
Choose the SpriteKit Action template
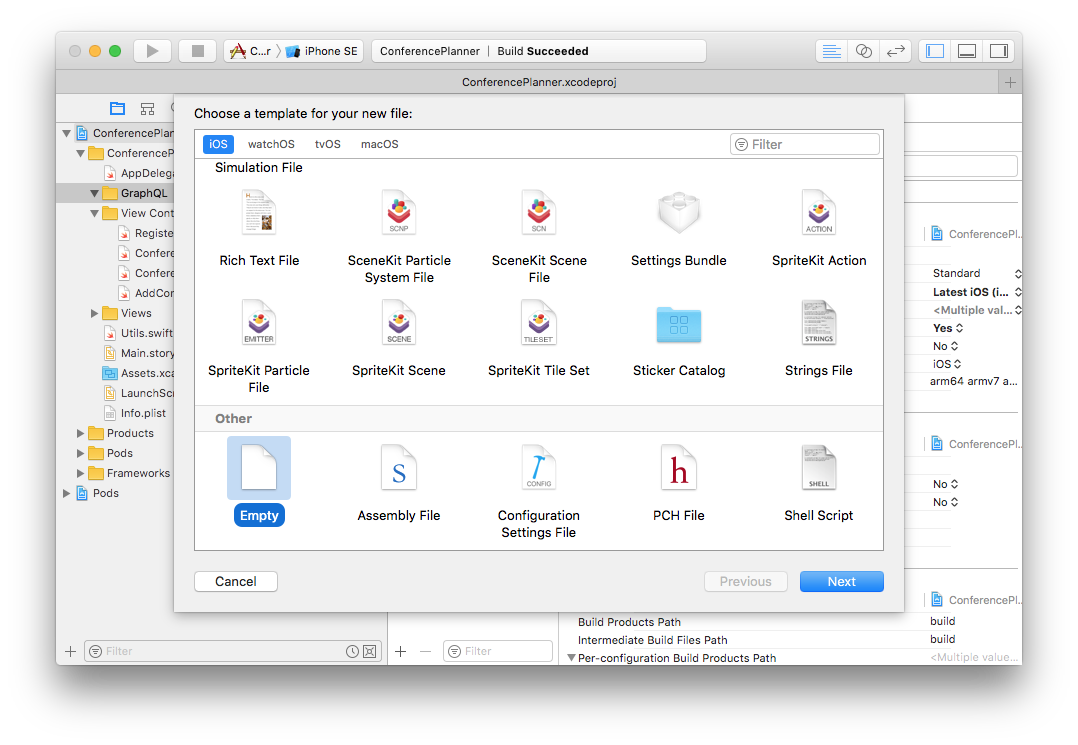pos(819,228)
